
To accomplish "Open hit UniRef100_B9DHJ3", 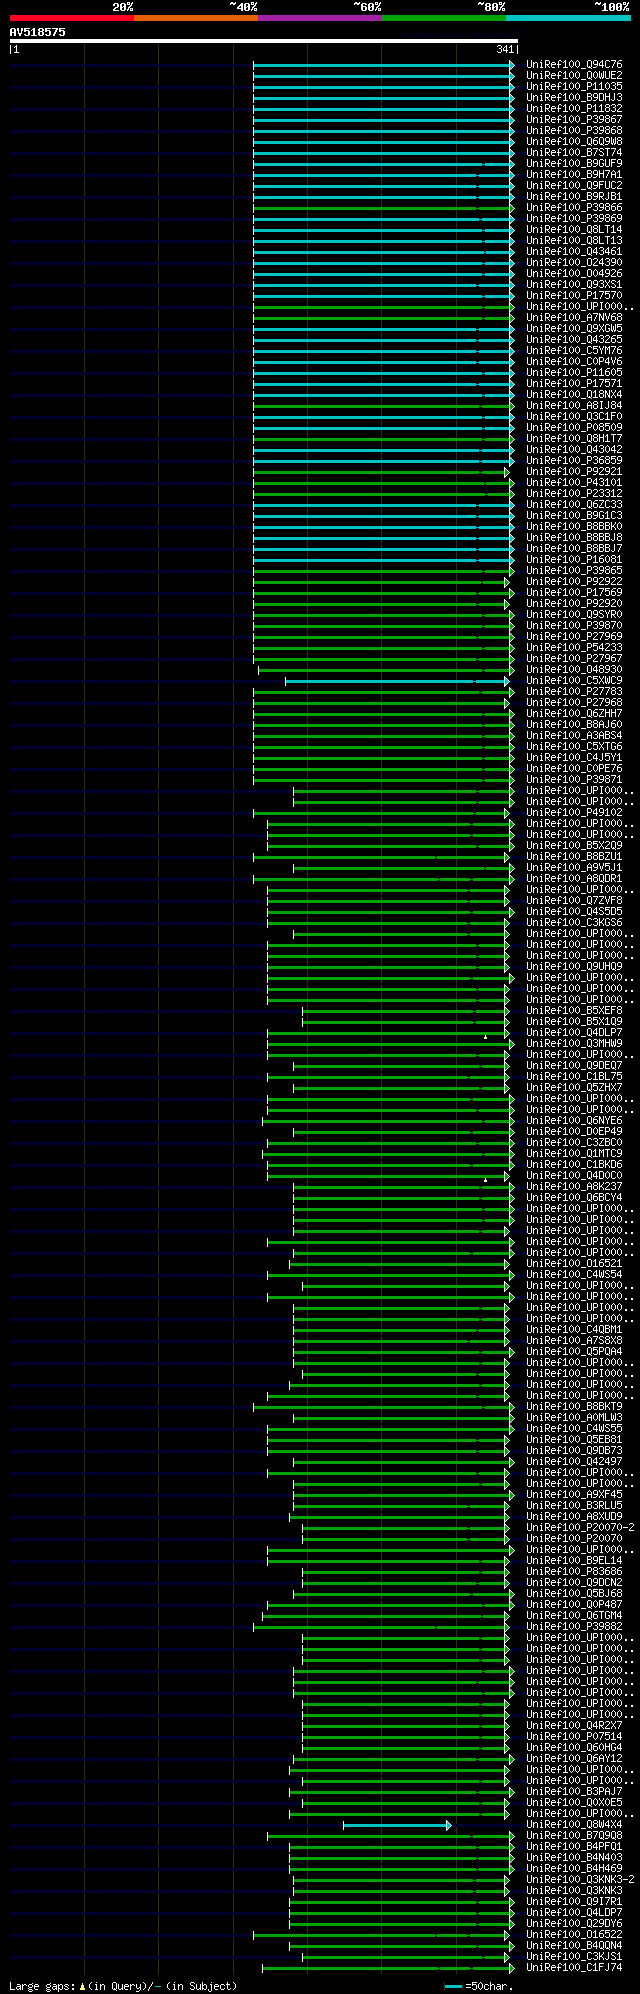I will click(574, 98).
